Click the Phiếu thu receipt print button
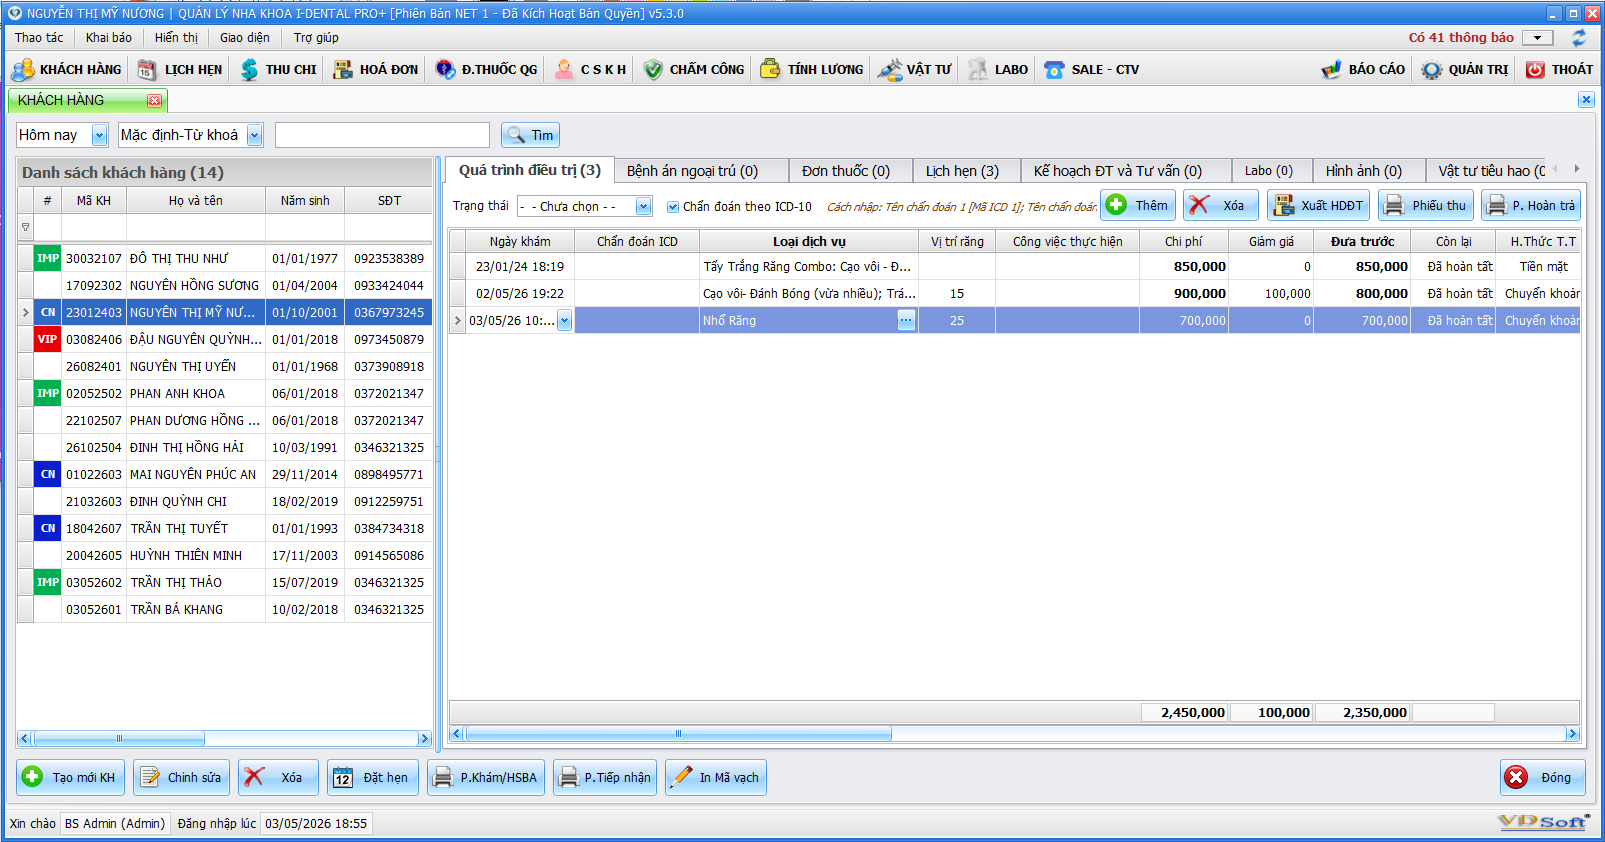This screenshot has width=1605, height=842. pos(1426,205)
